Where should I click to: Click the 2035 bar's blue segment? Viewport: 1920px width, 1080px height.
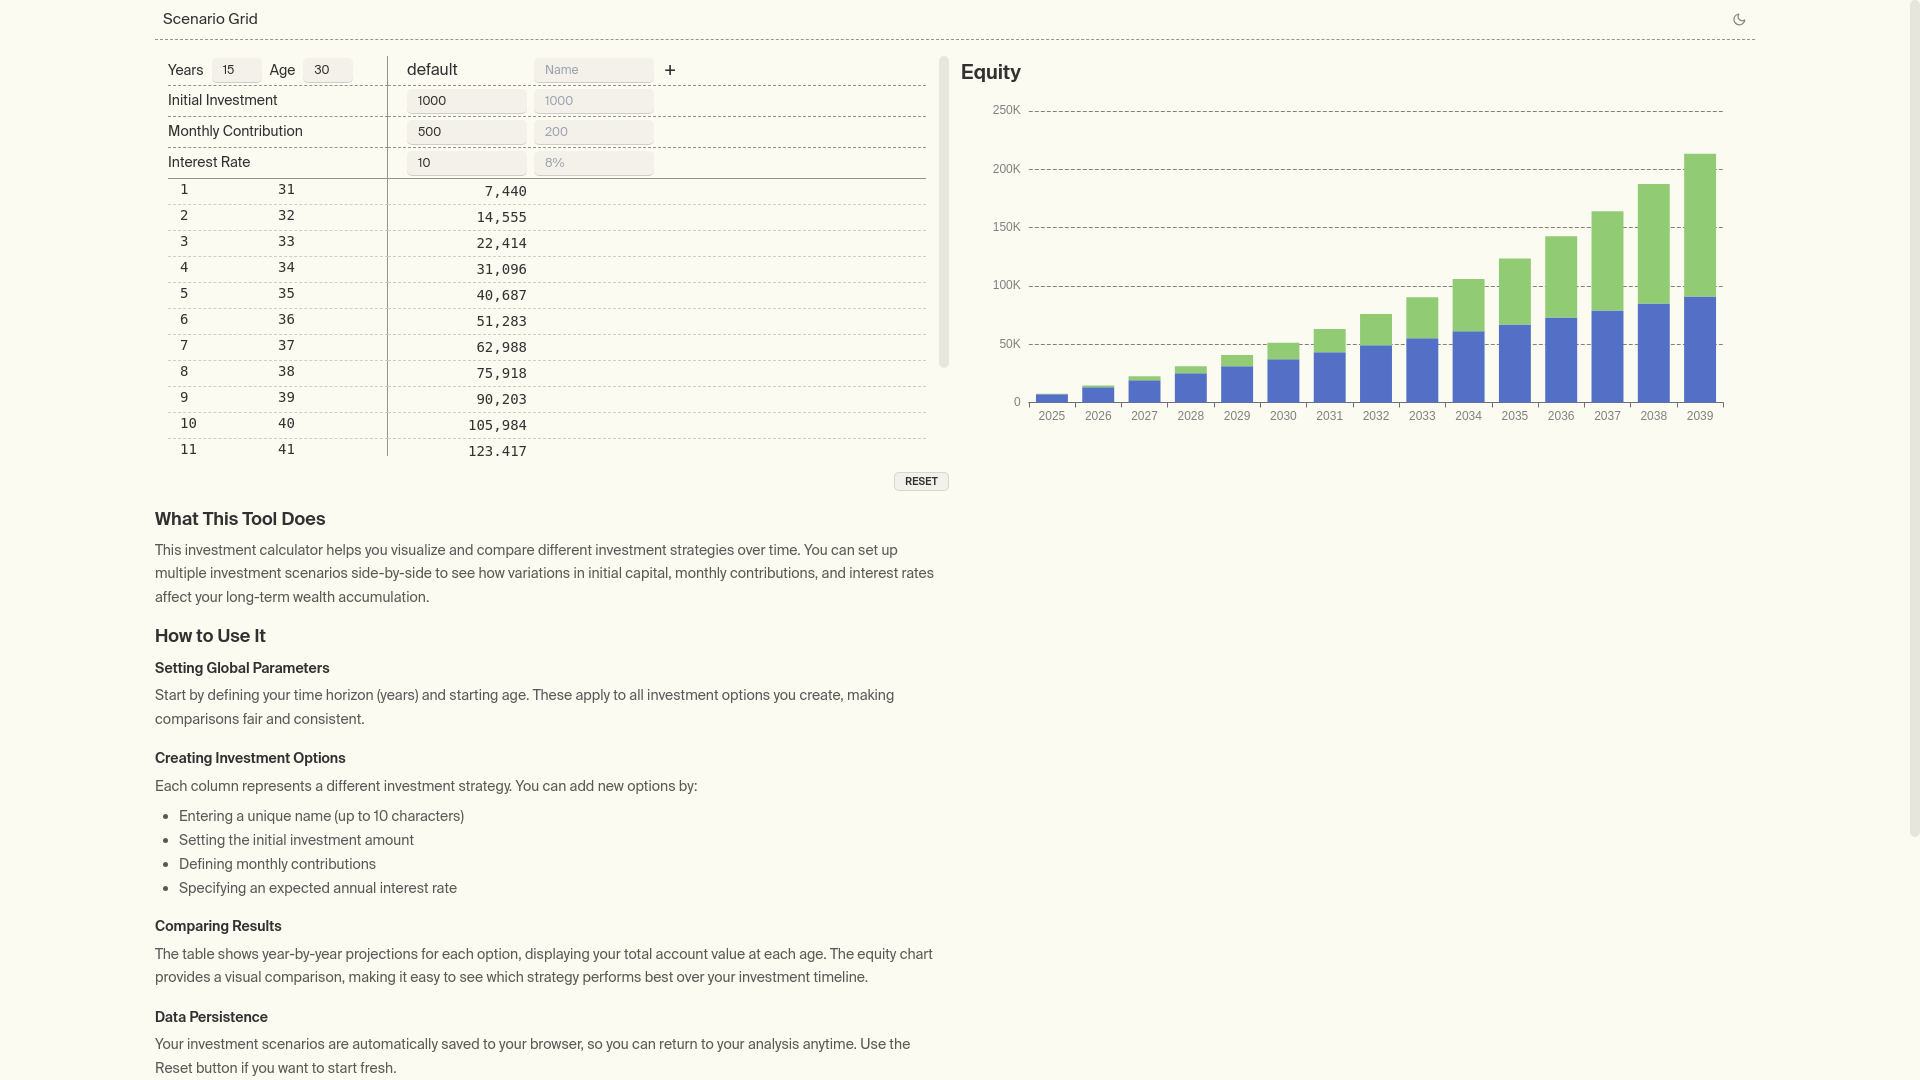coord(1514,363)
